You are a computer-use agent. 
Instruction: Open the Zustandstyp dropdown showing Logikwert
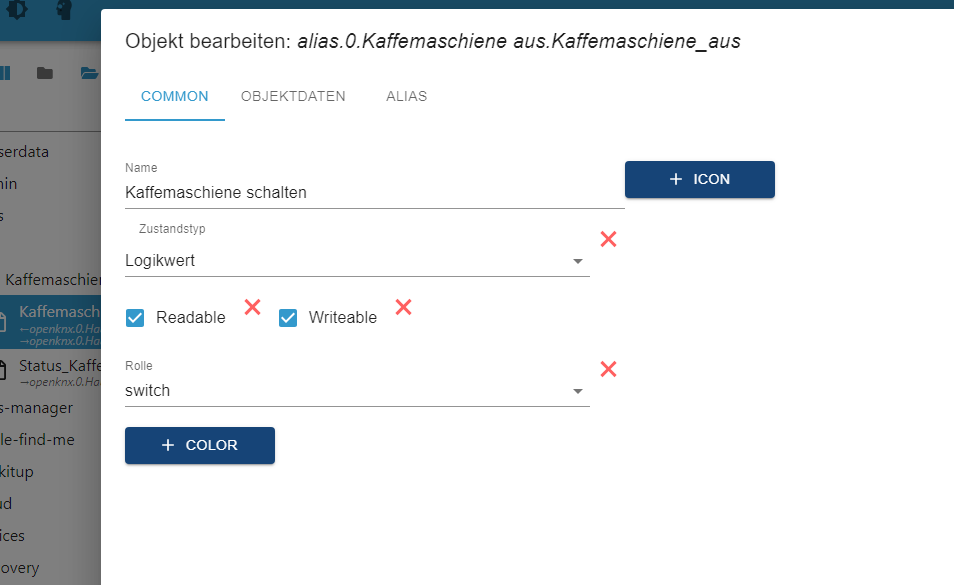[357, 261]
